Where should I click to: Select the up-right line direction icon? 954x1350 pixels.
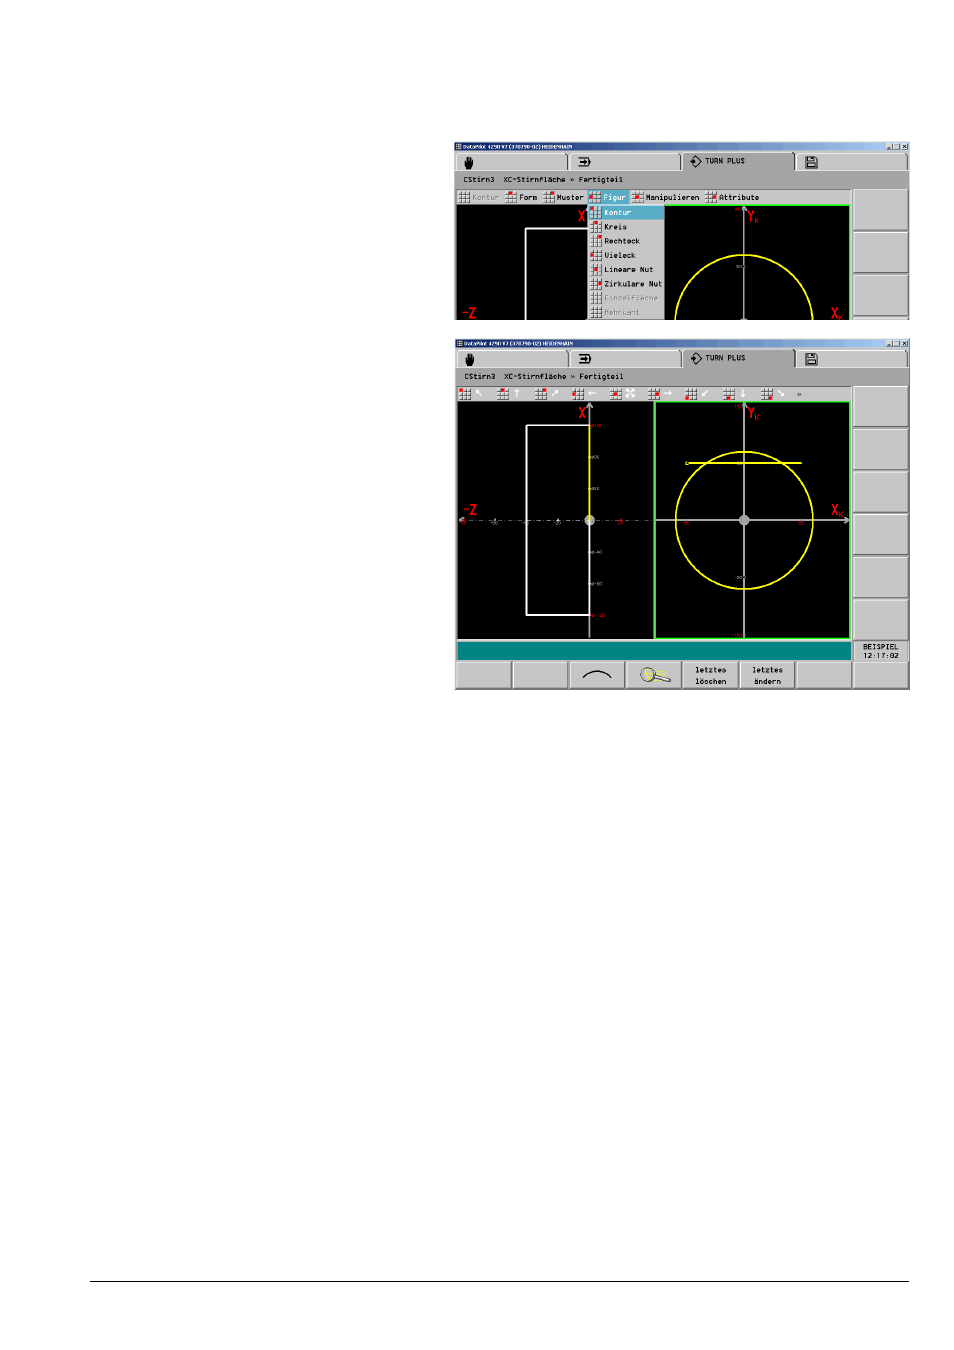point(547,394)
